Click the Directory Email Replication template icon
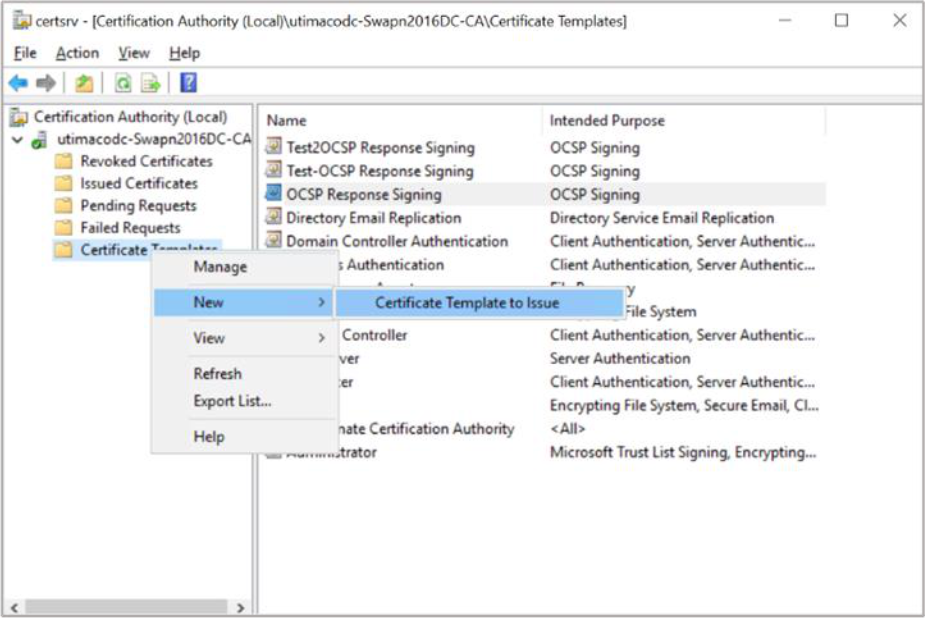925x618 pixels. click(274, 218)
